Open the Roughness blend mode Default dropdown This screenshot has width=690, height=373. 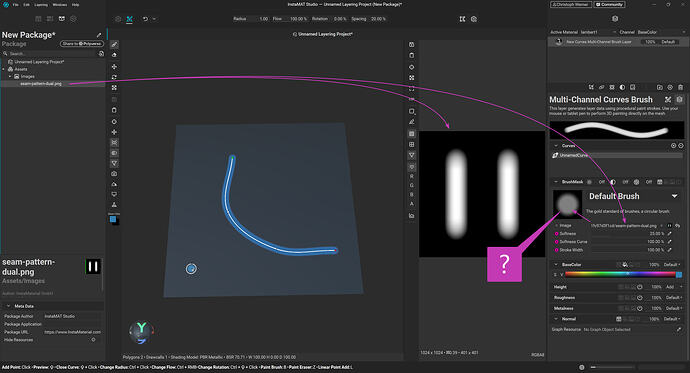674,297
